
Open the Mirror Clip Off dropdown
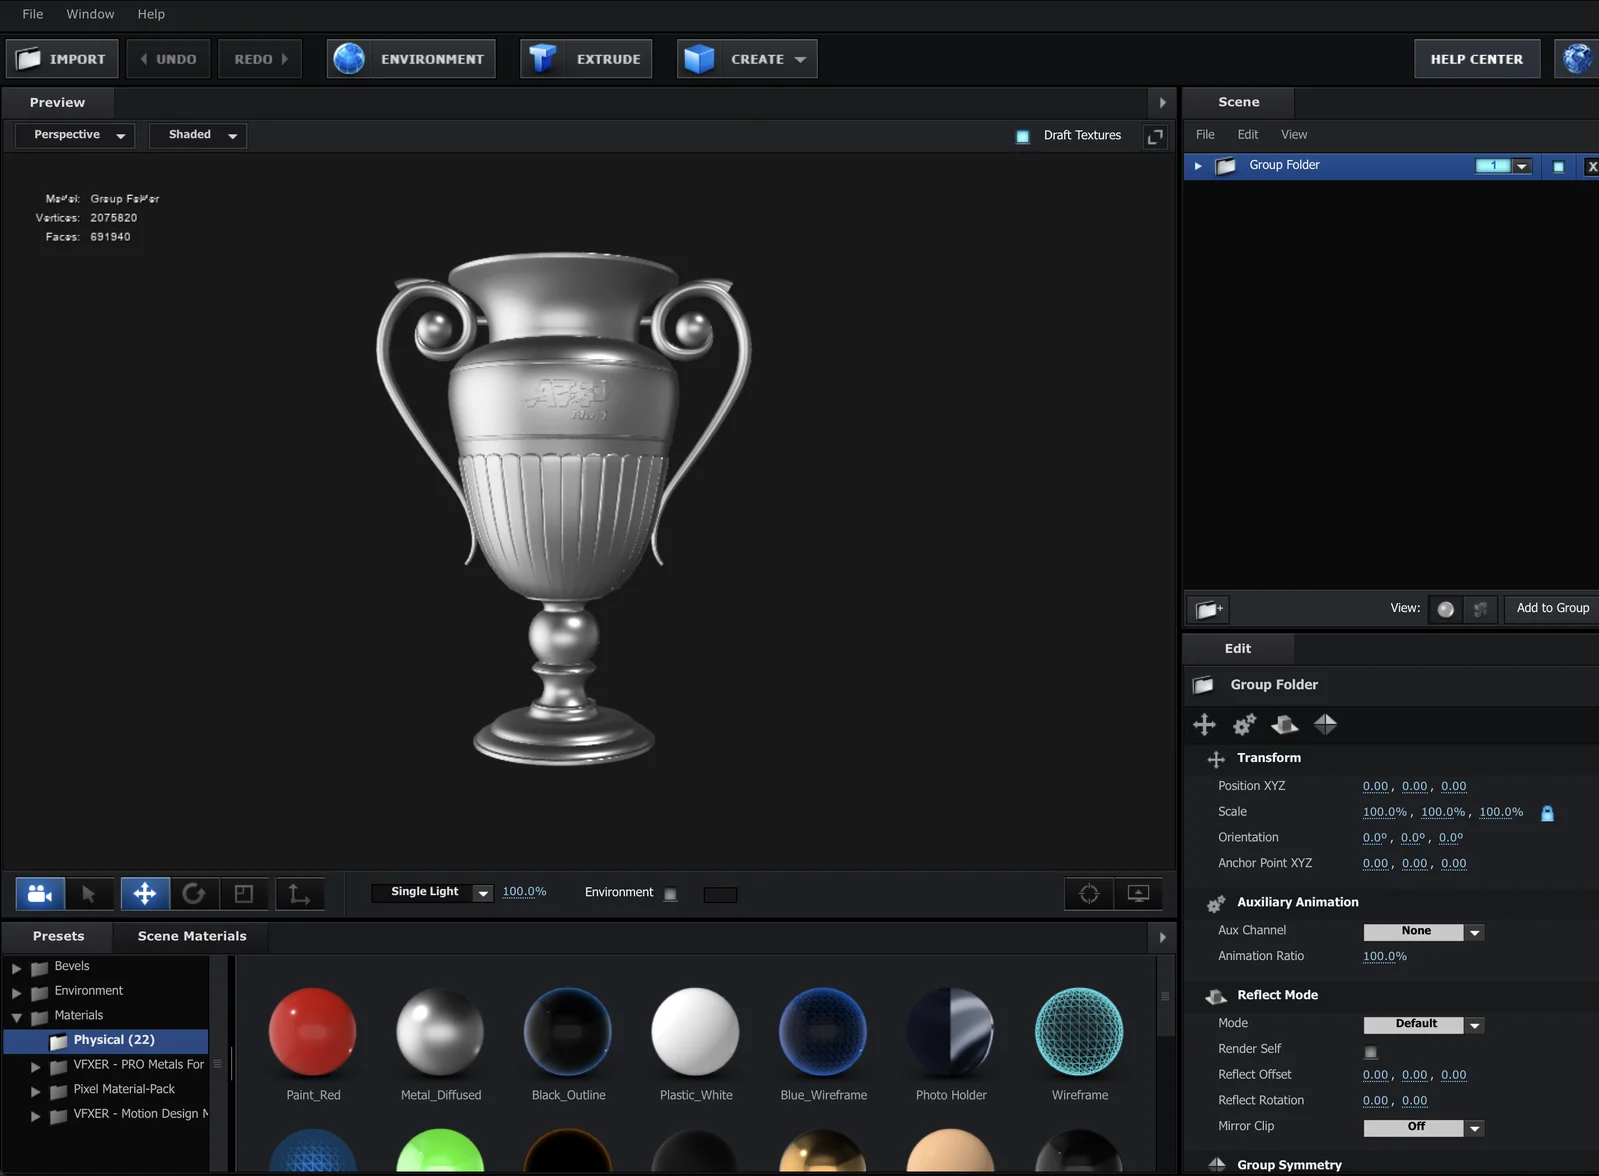pyautogui.click(x=1423, y=1127)
